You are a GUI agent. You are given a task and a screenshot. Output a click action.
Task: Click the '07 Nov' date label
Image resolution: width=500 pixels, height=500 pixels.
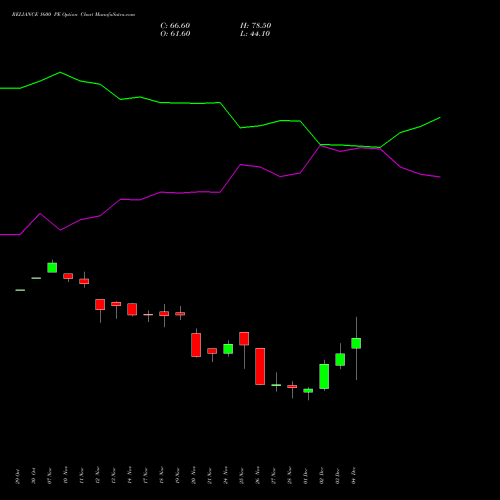(50, 476)
